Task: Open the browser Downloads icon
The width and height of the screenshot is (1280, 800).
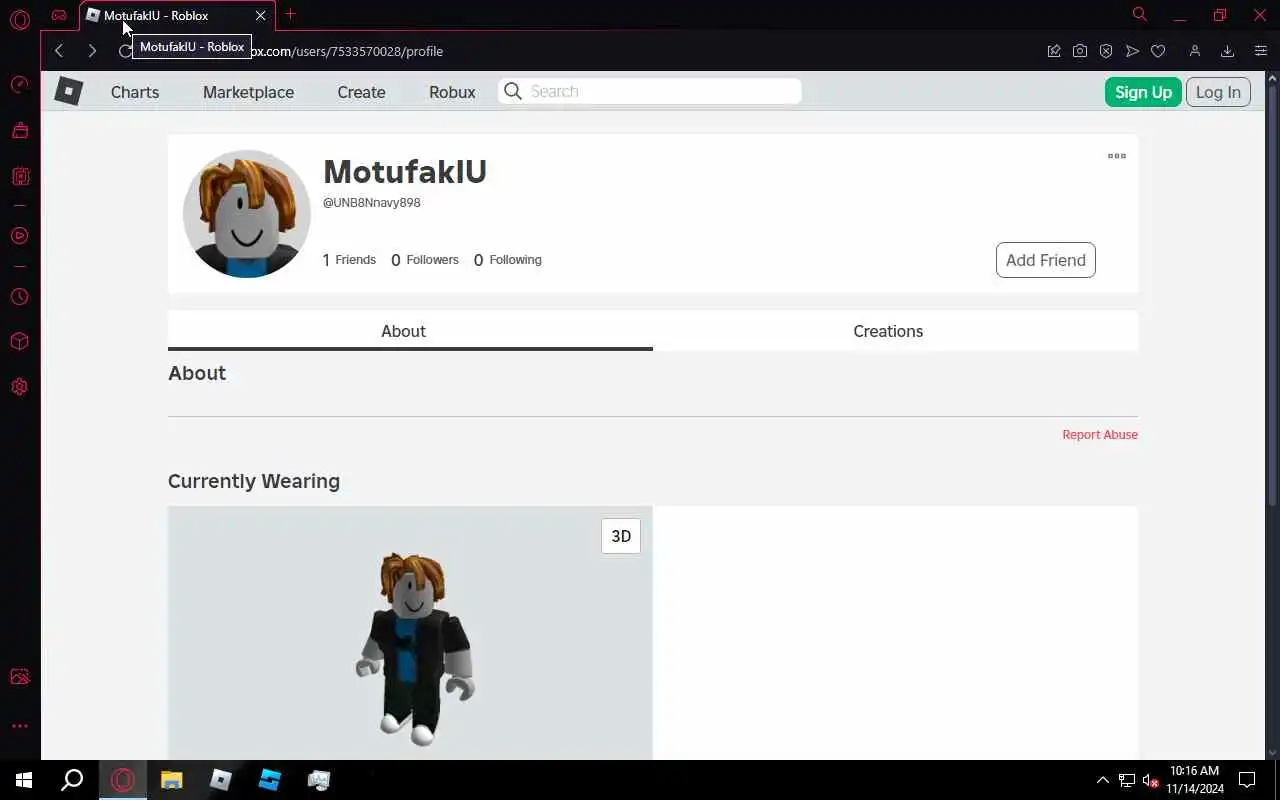Action: click(x=1227, y=51)
